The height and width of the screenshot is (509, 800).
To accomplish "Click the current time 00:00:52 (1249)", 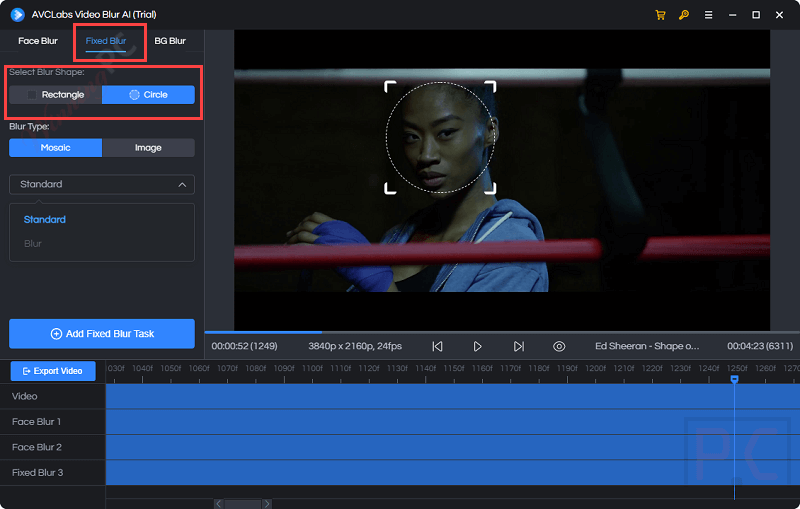I will (x=244, y=346).
